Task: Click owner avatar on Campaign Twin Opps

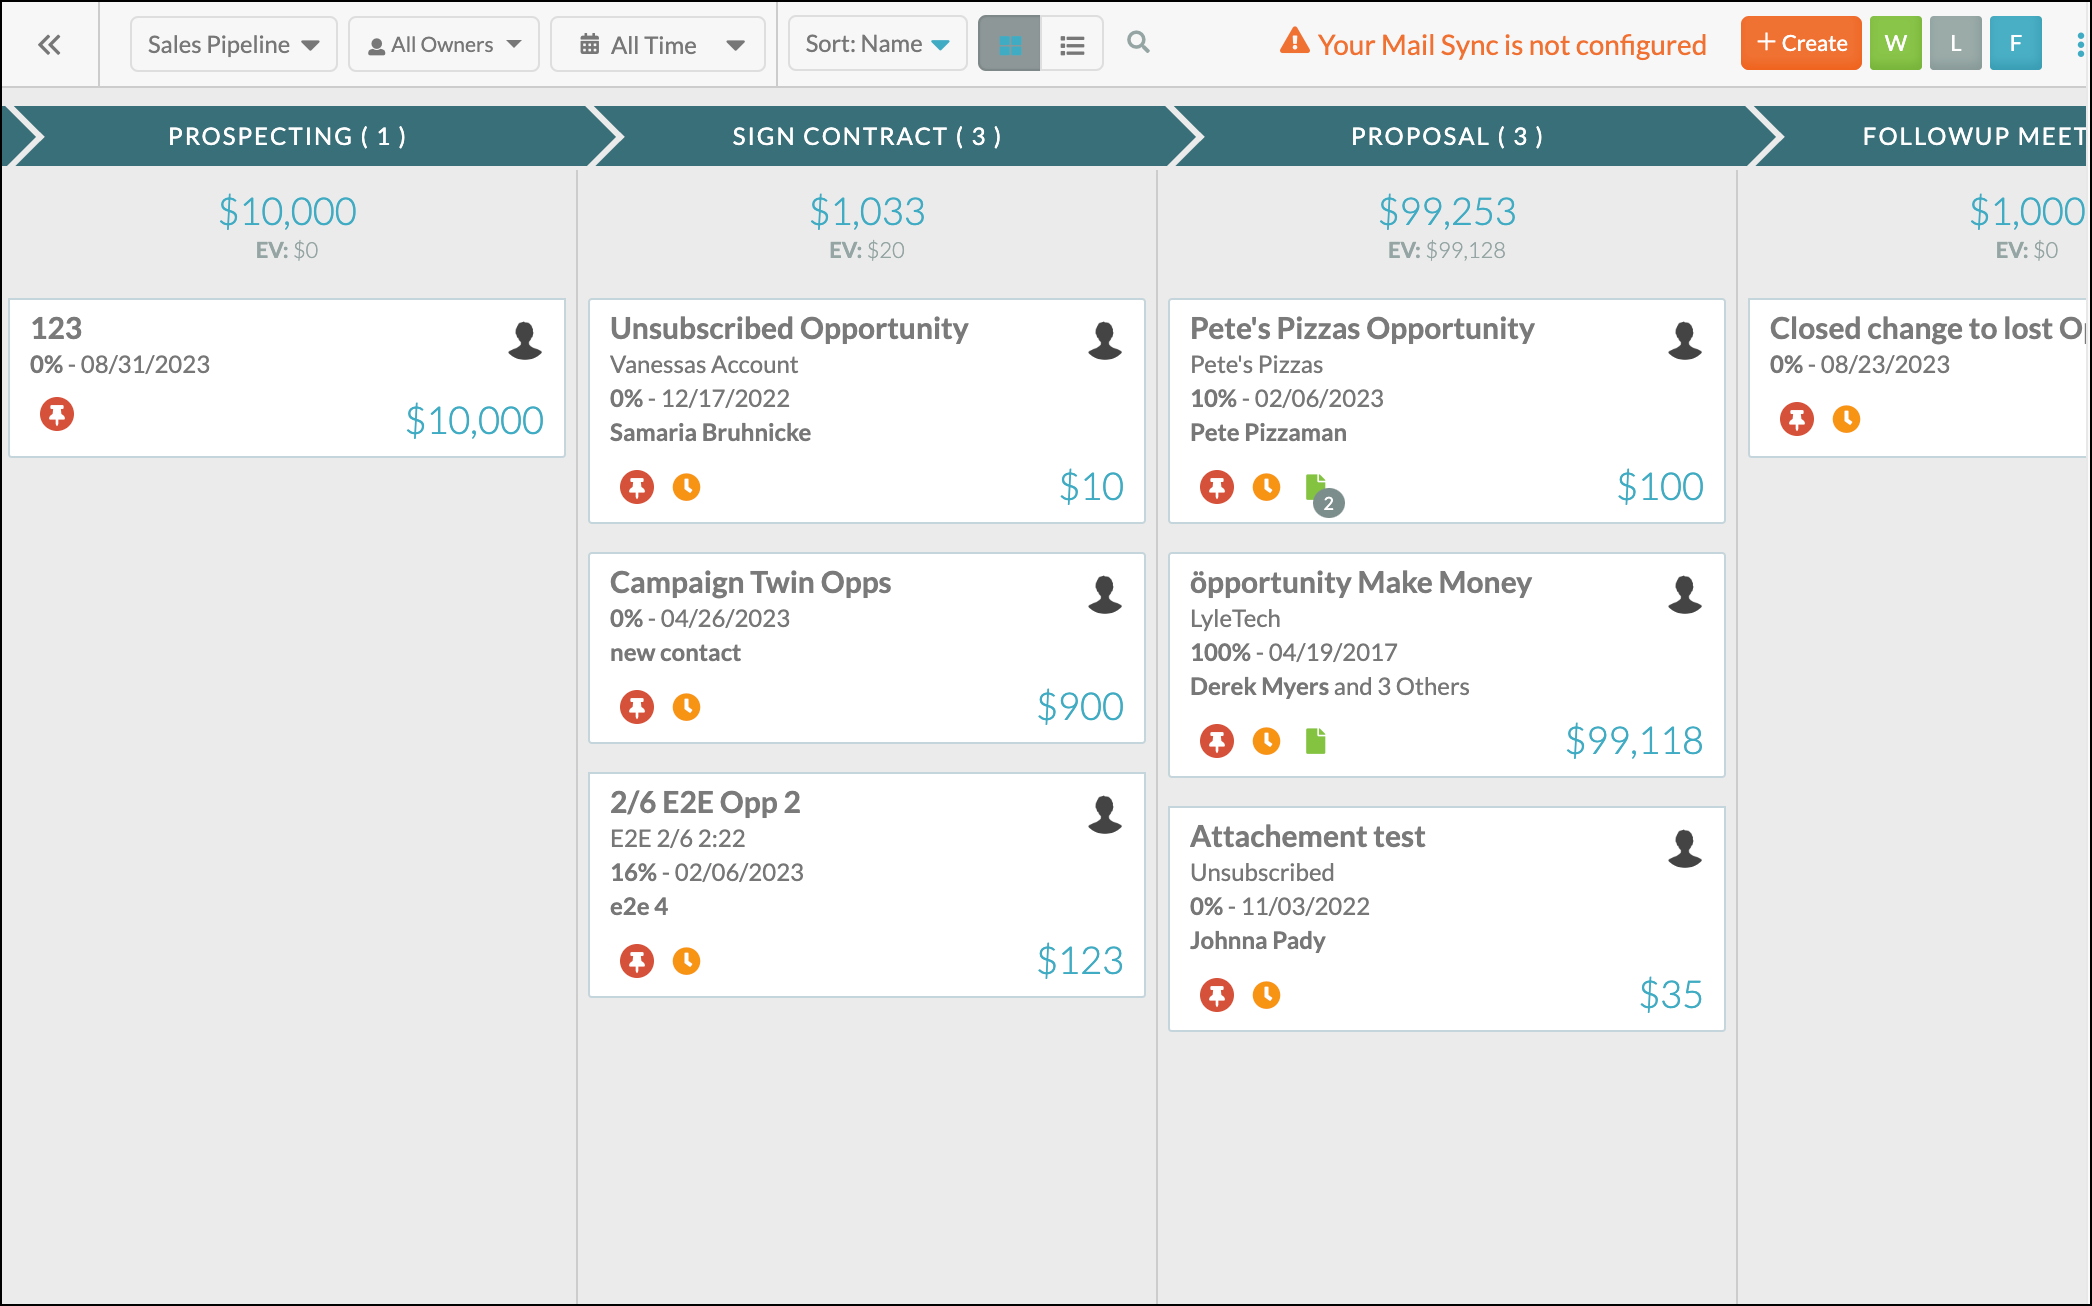Action: [x=1105, y=594]
